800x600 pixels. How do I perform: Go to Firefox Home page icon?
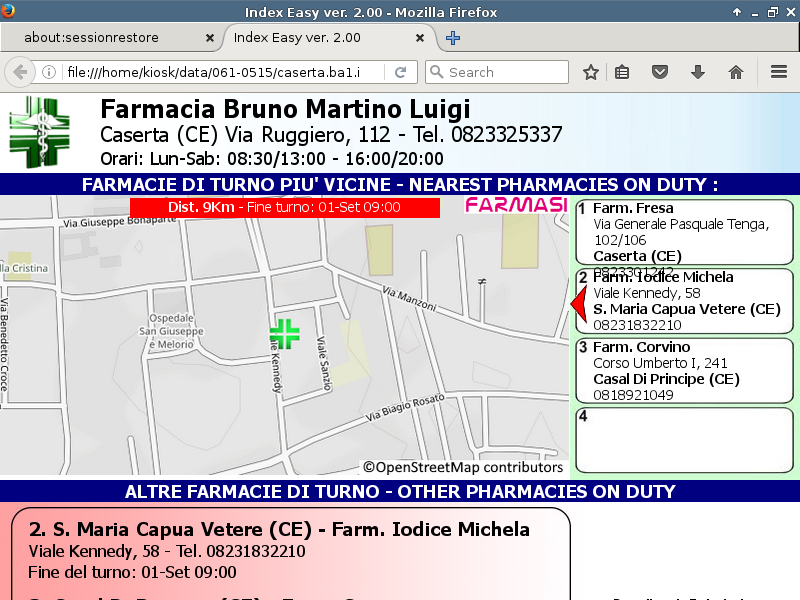pos(736,72)
